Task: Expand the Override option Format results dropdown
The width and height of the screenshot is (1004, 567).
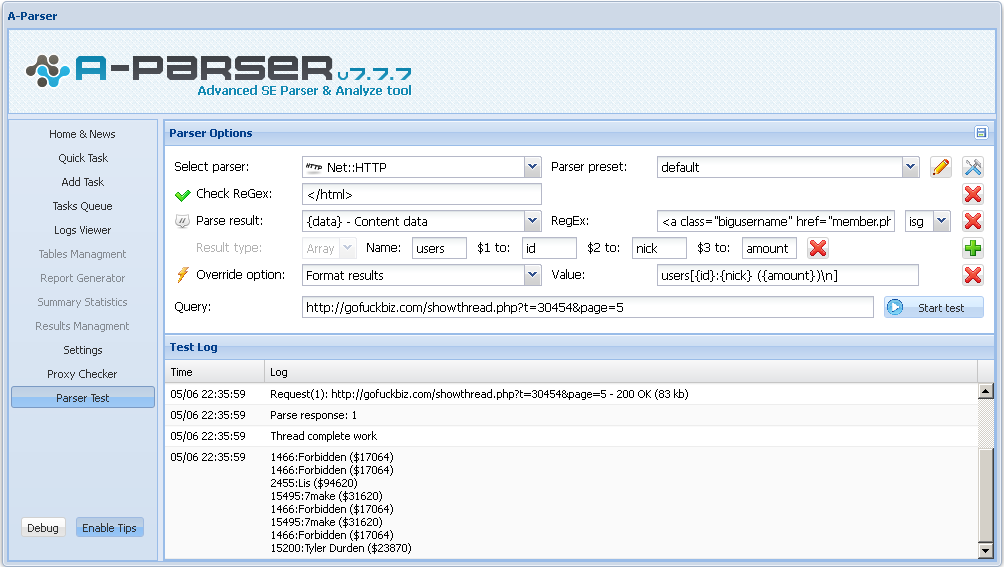Action: coord(532,275)
